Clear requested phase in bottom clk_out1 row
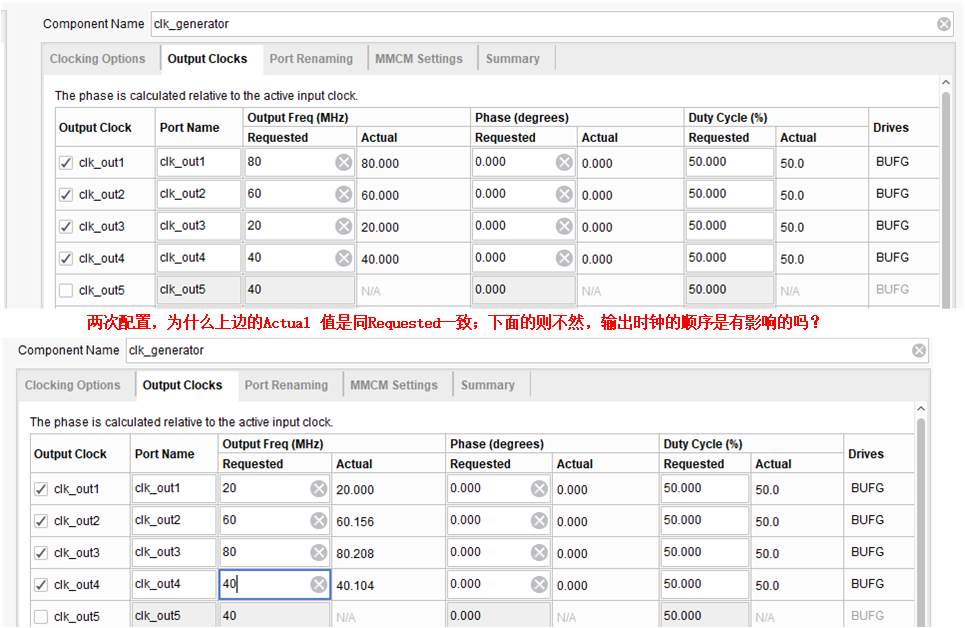Viewport: 965px width, 628px height. pyautogui.click(x=539, y=488)
